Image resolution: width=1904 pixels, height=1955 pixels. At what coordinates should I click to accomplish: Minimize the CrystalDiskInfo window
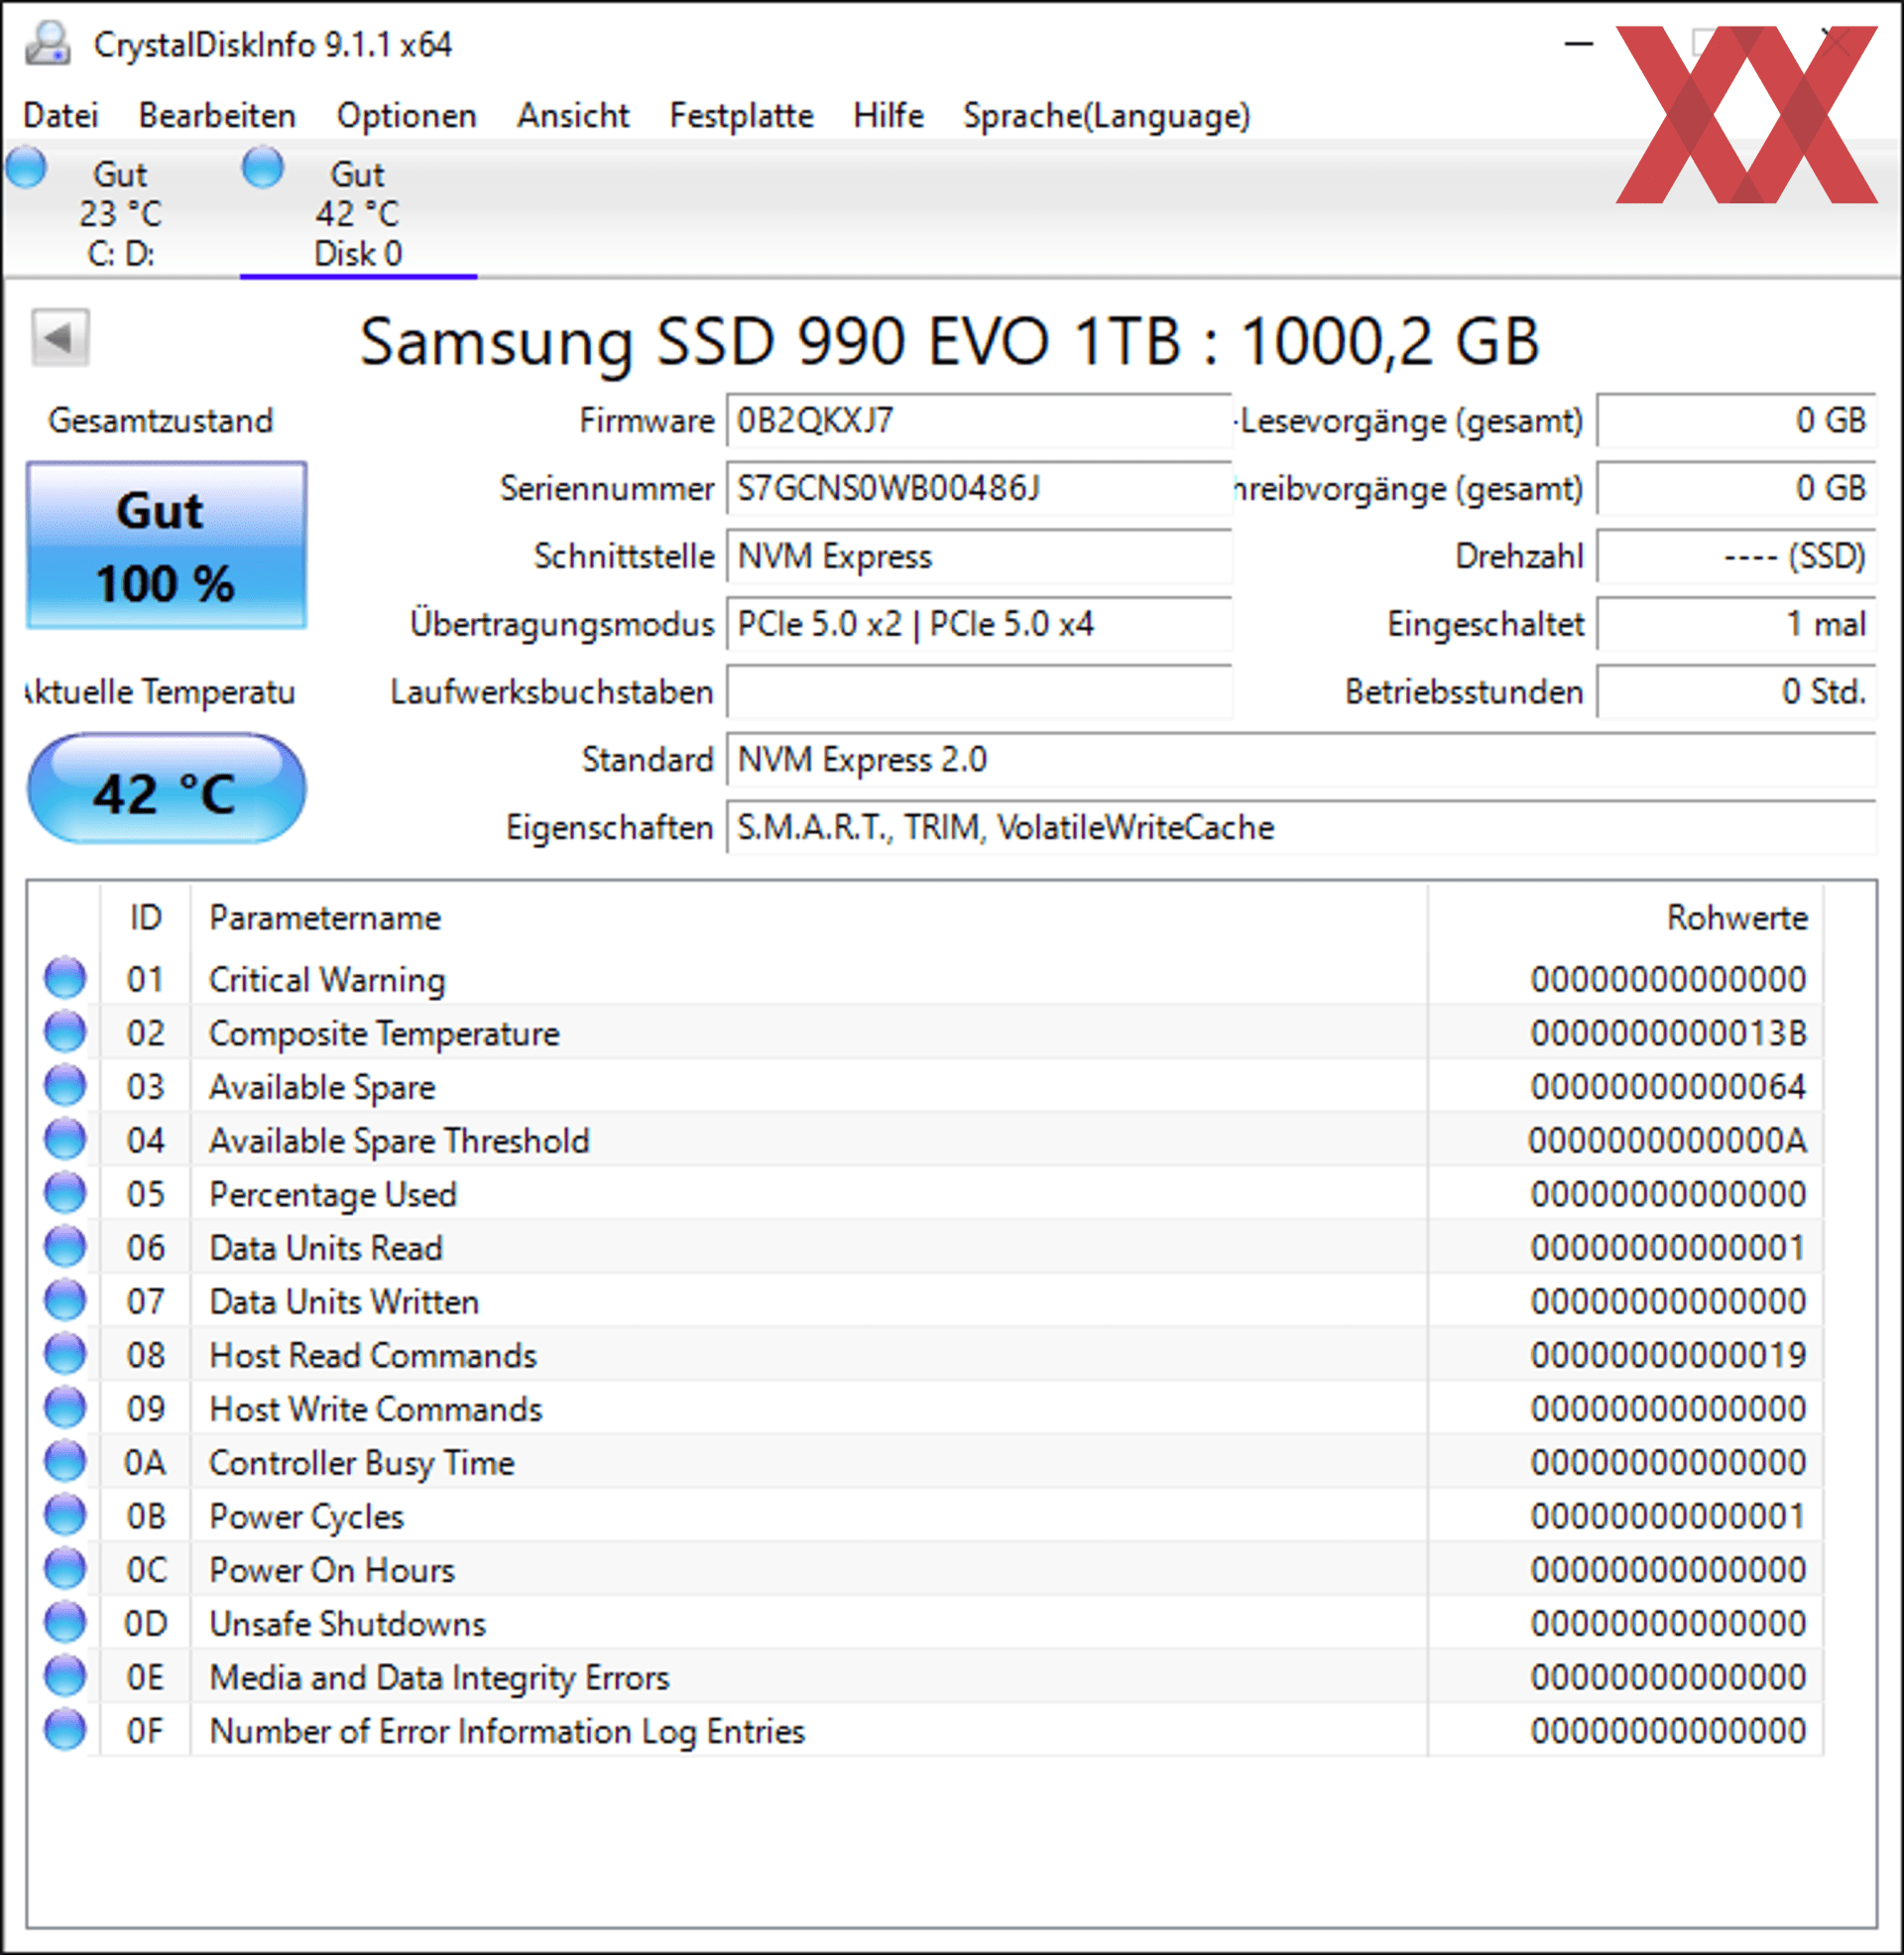[x=1578, y=44]
